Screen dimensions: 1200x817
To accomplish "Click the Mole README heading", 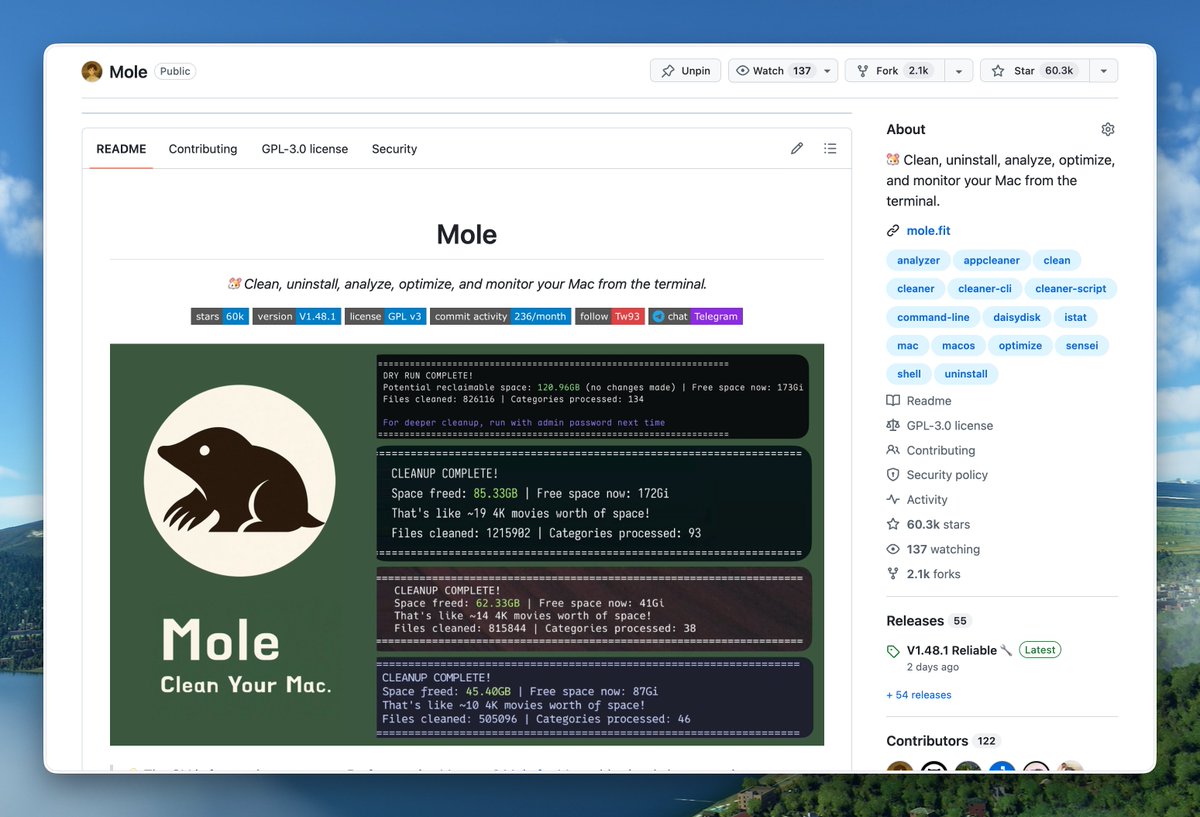I will 467,235.
